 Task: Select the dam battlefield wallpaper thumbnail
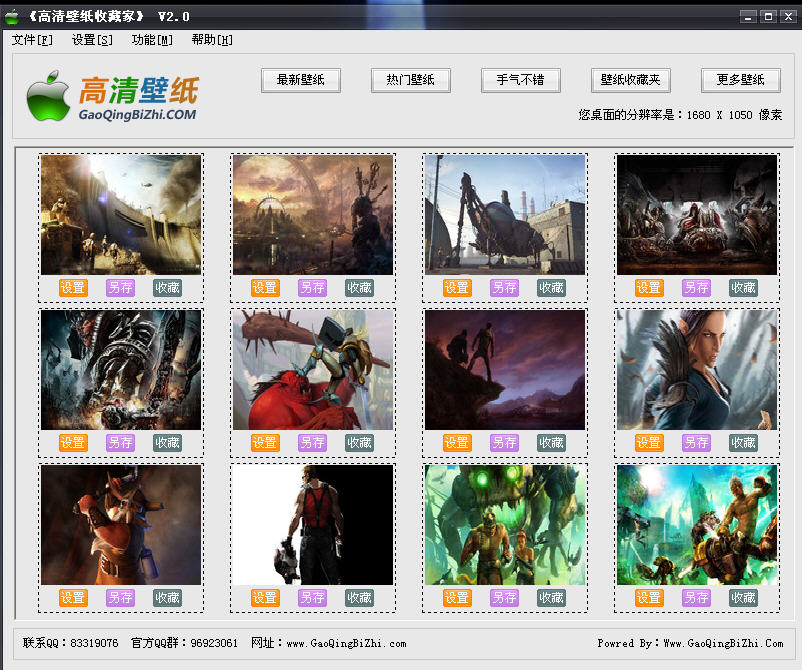(121, 215)
